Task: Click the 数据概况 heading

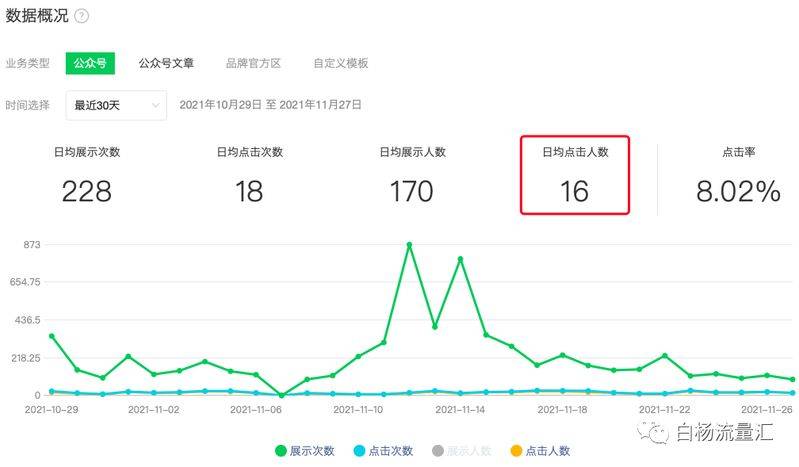Action: coord(37,16)
